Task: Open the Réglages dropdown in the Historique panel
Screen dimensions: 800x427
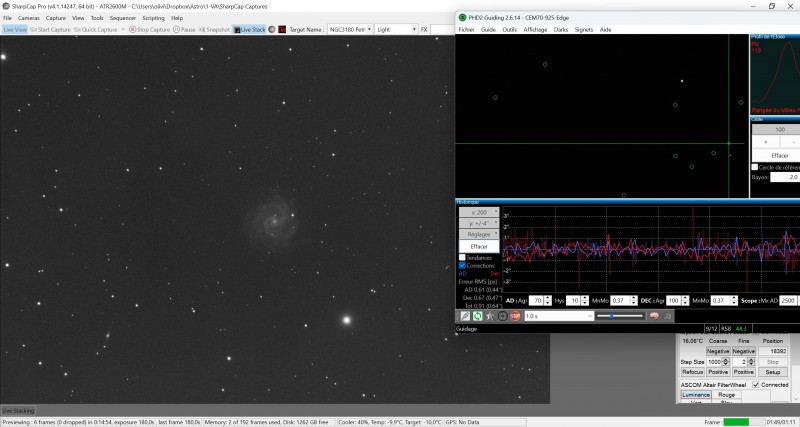Action: [x=479, y=235]
